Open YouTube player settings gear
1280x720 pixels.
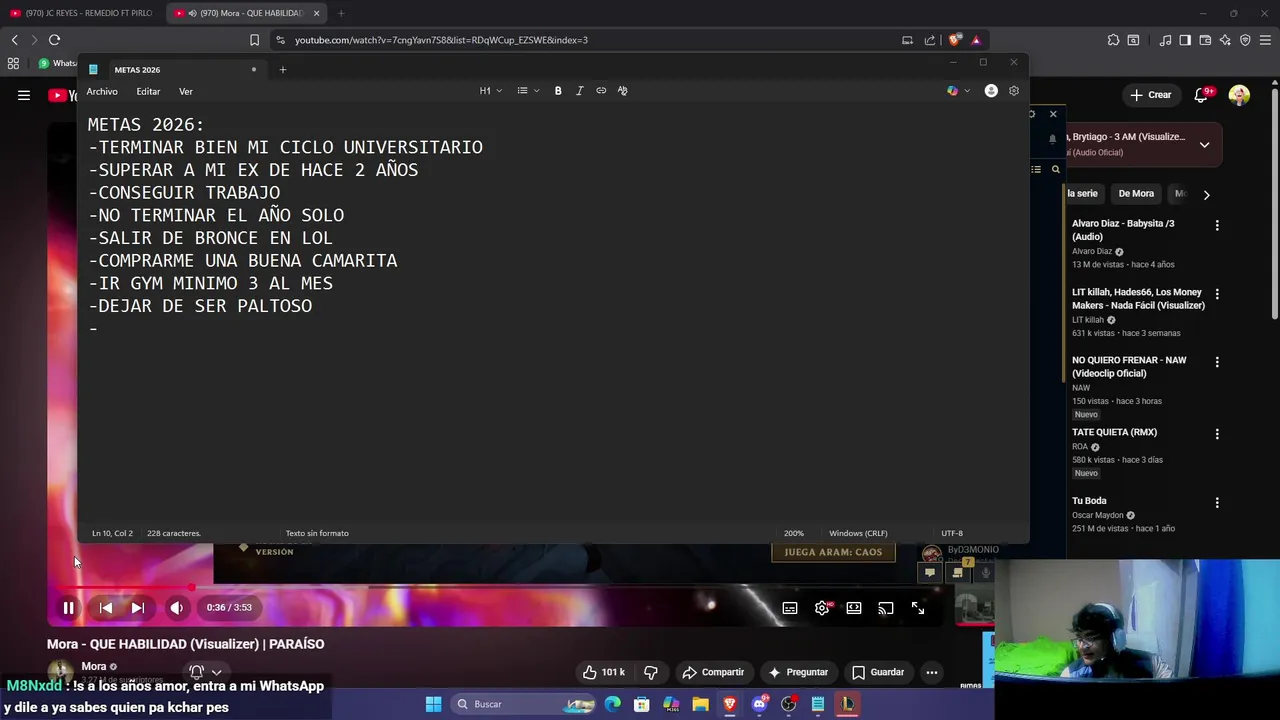tap(822, 608)
